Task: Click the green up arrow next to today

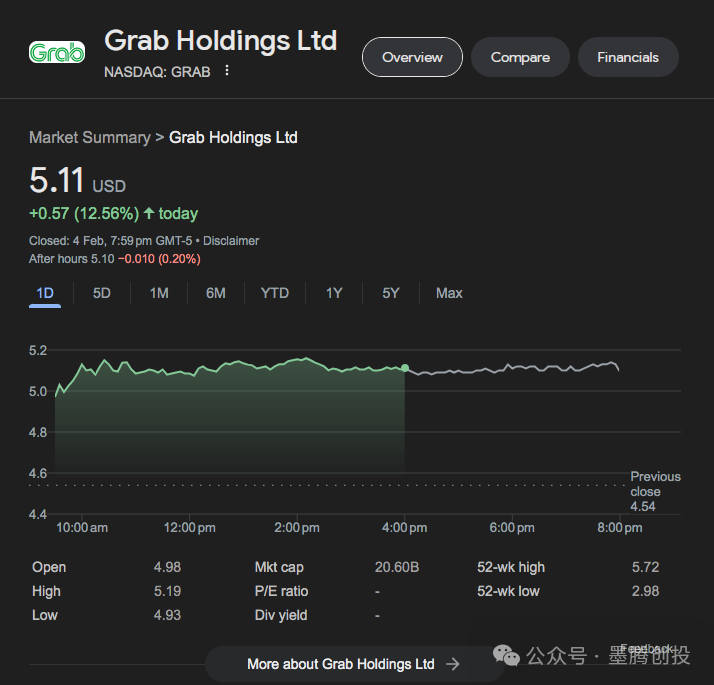Action: pyautogui.click(x=149, y=213)
